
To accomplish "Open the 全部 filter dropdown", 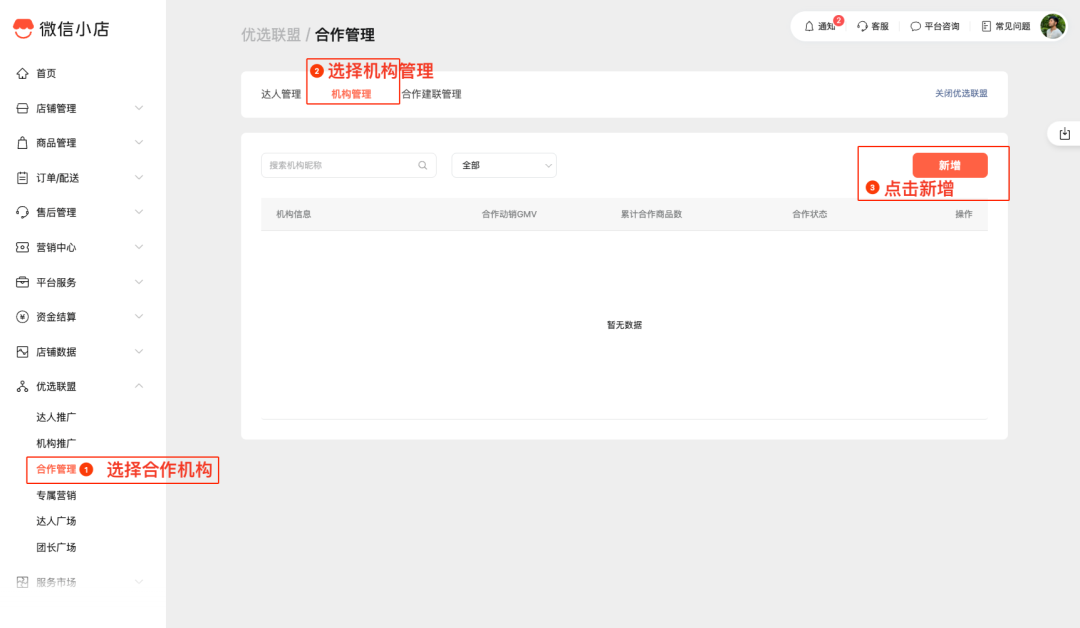I will (504, 165).
